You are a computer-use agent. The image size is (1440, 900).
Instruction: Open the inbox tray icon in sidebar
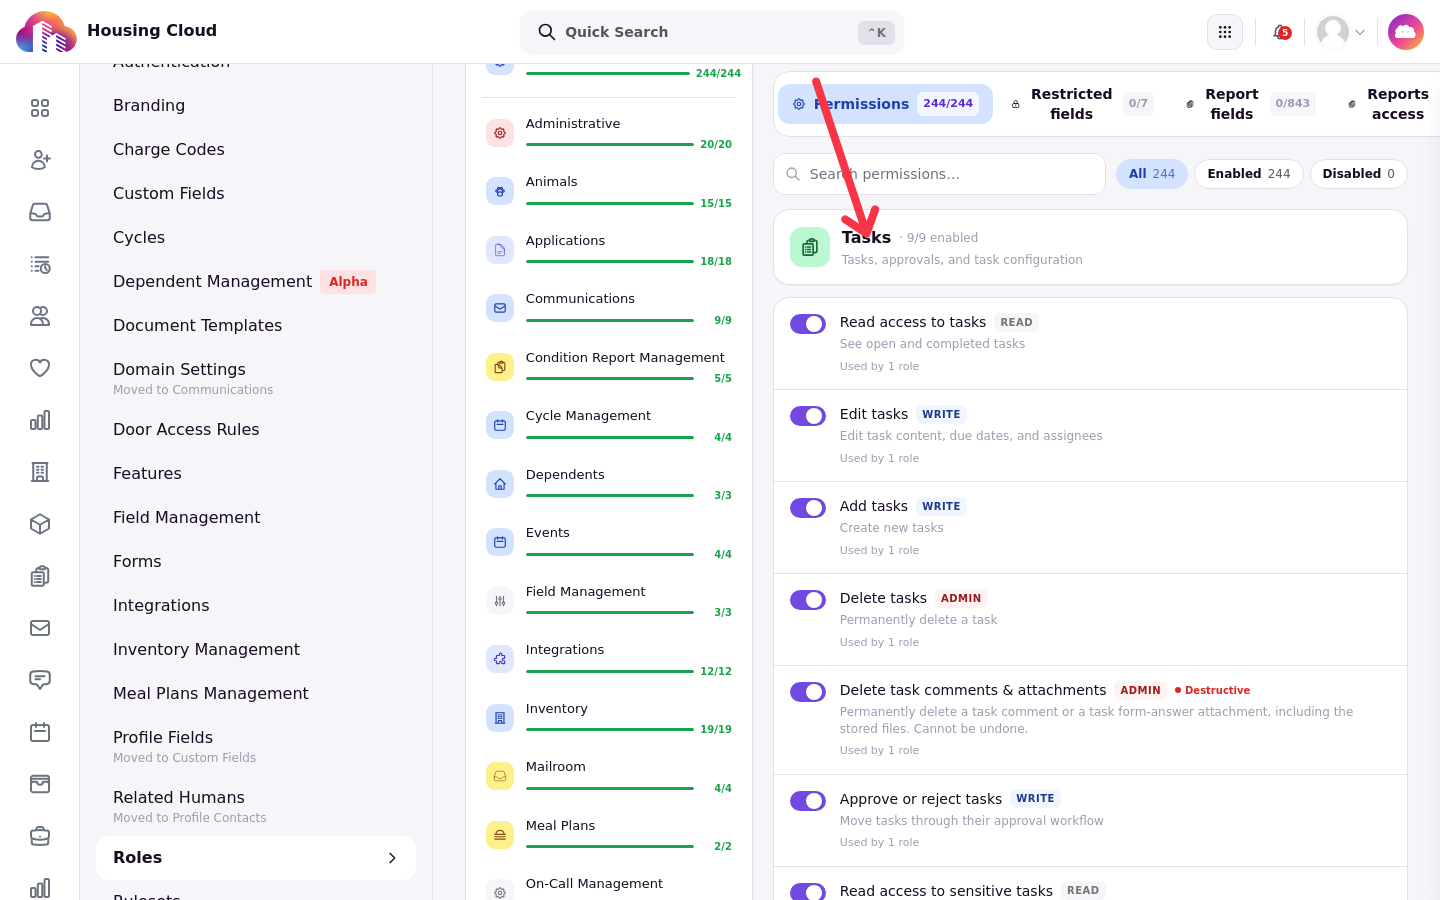coord(40,212)
